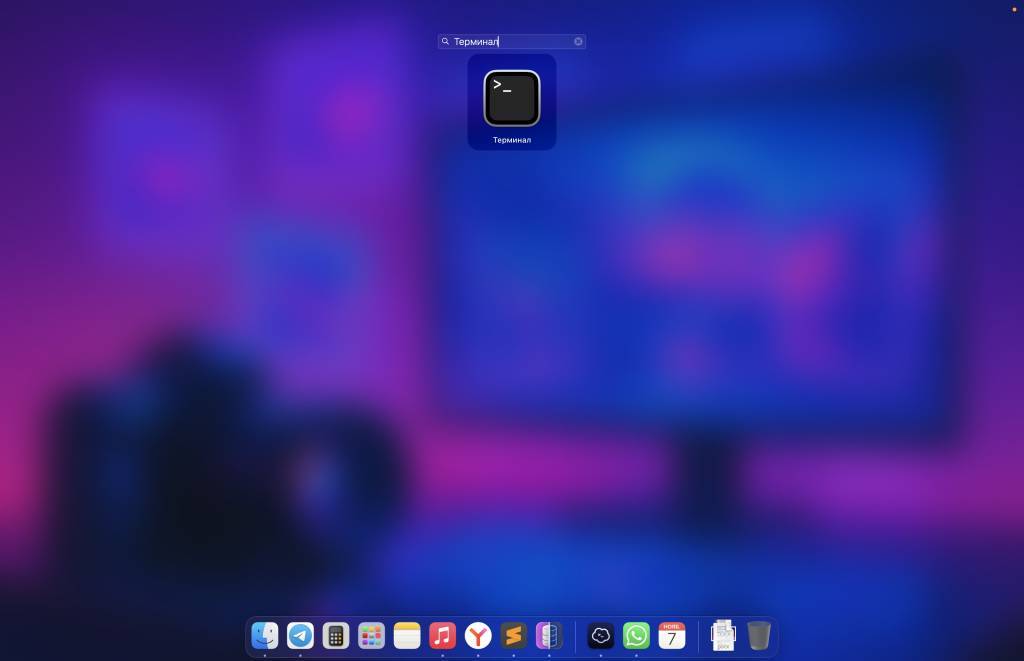
Task: Click the magnifying glass search icon
Action: (x=445, y=42)
